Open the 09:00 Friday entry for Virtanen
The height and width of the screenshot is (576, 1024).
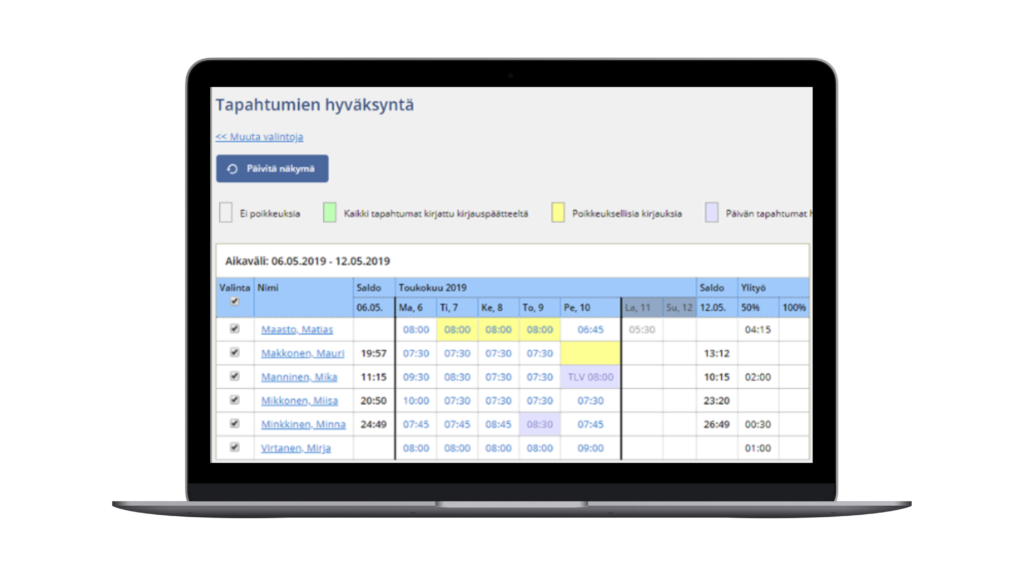[x=590, y=448]
